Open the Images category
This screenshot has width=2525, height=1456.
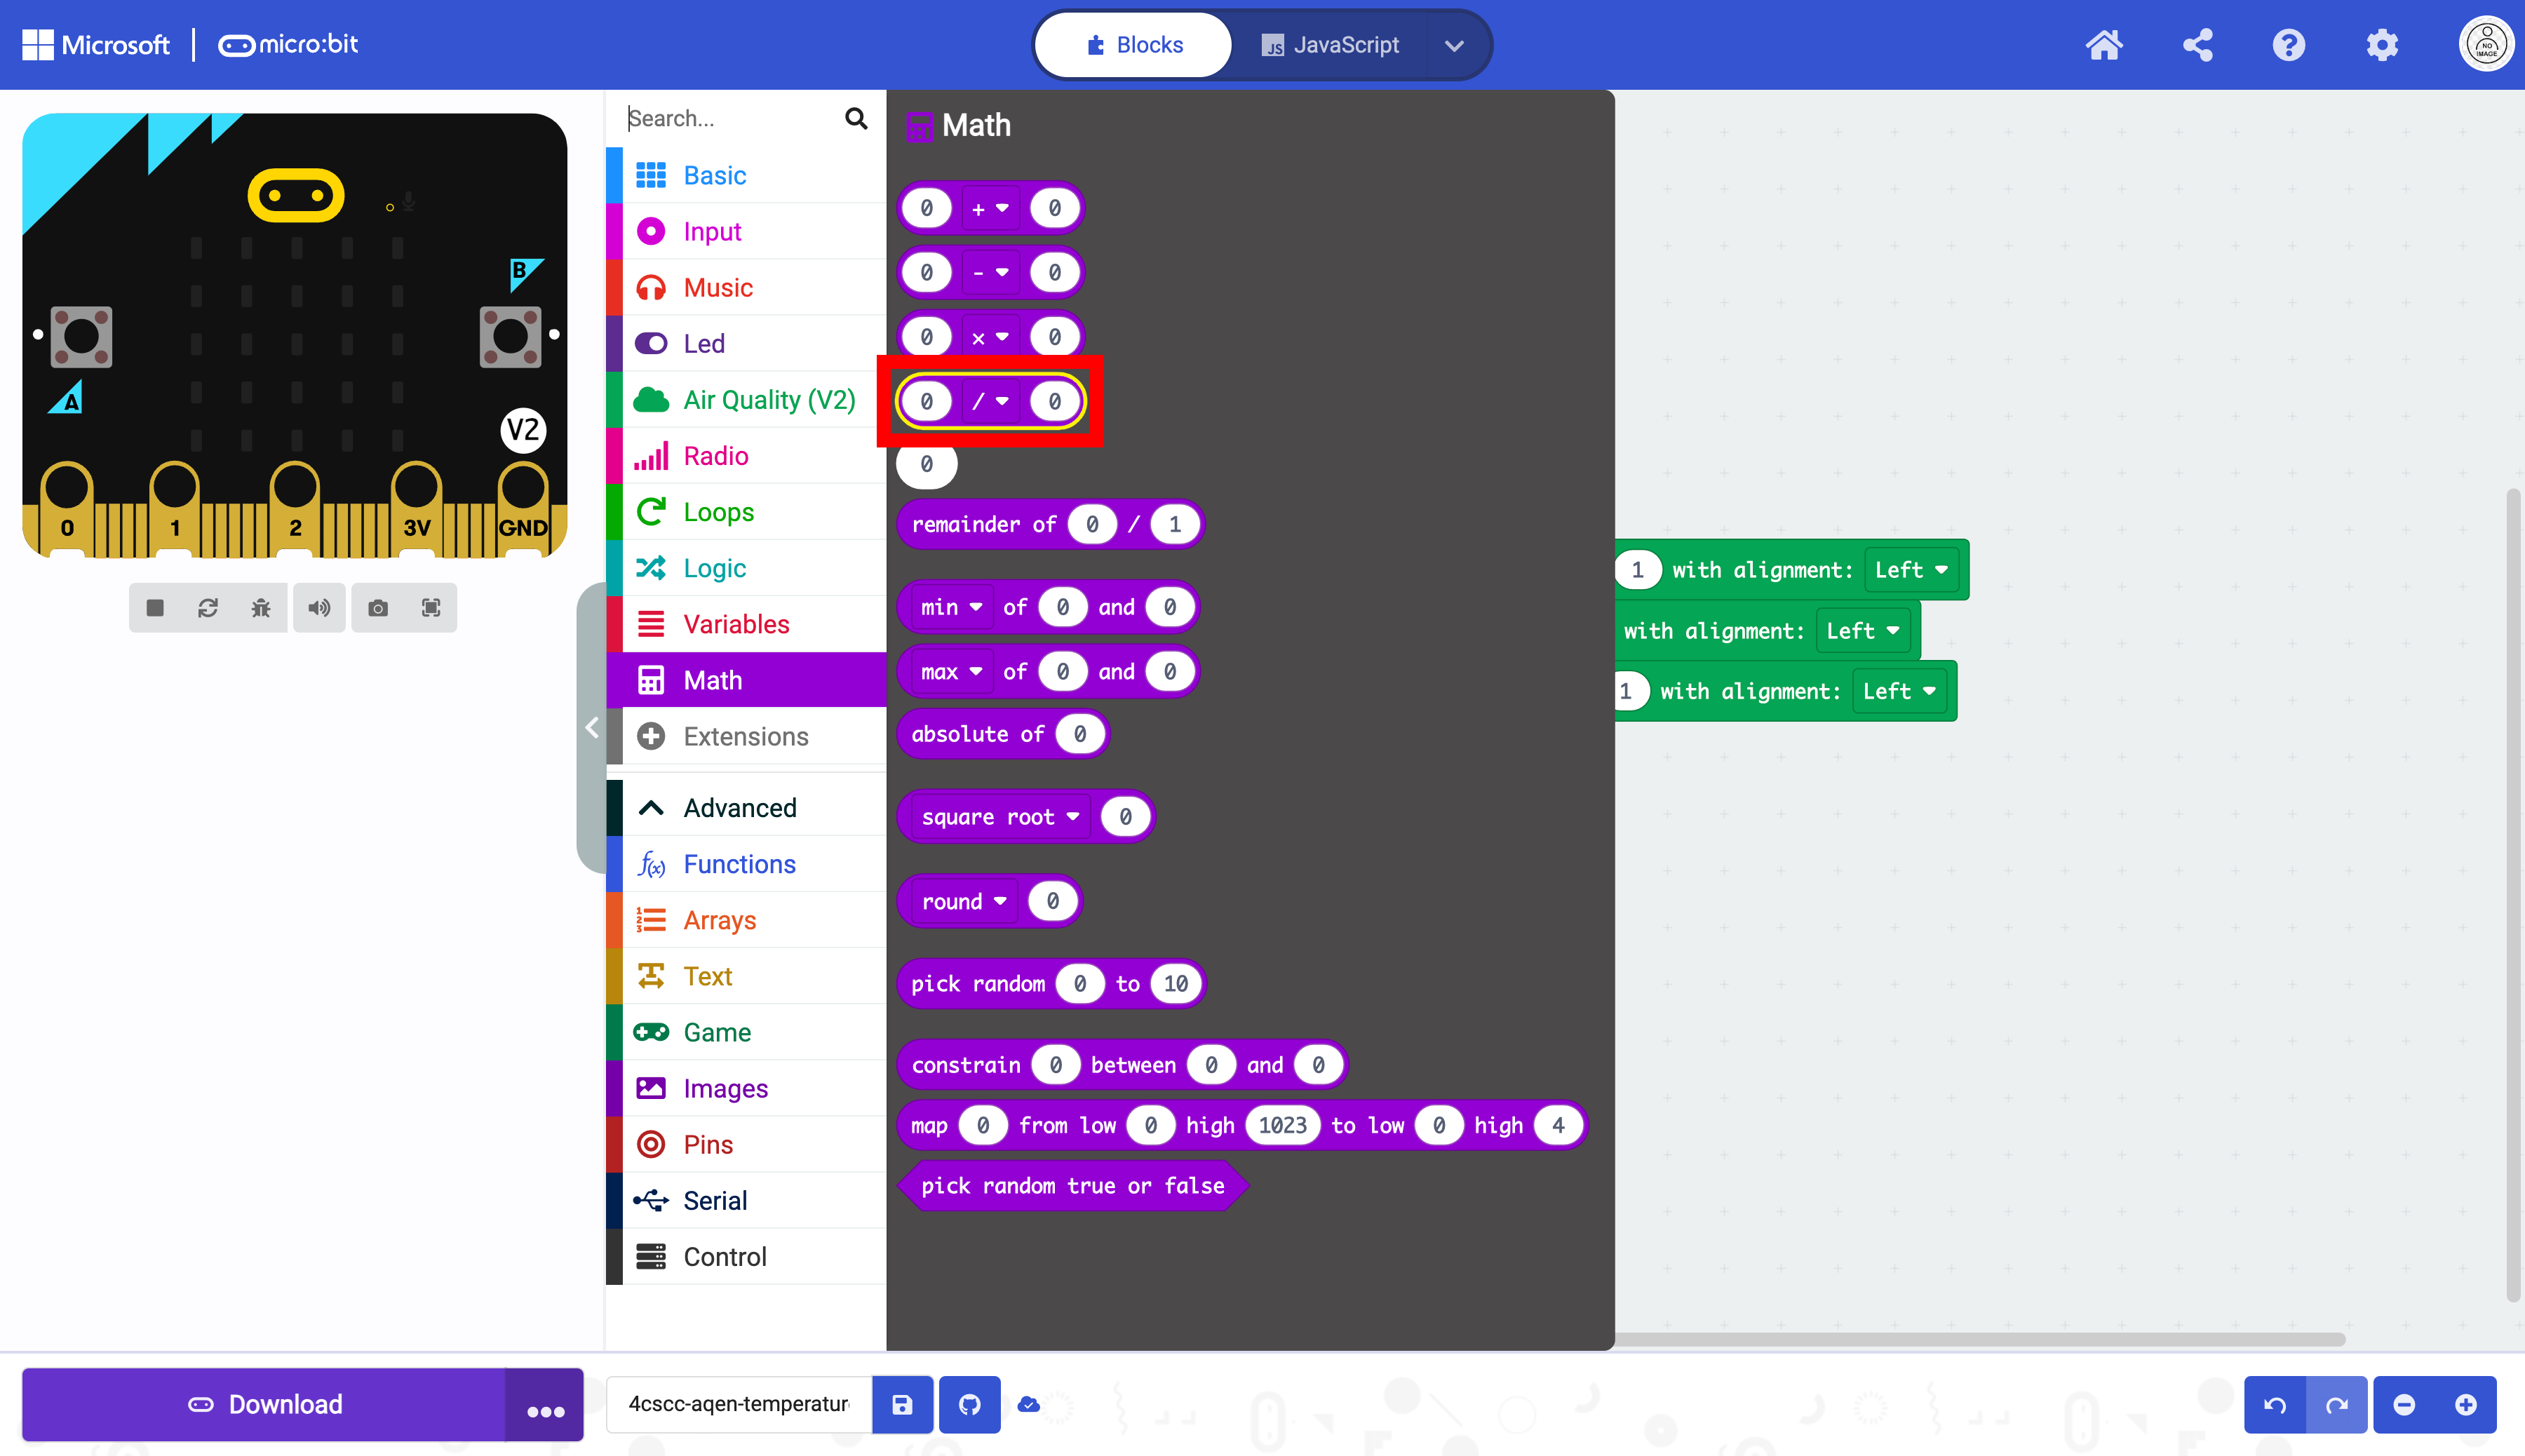pos(746,1089)
